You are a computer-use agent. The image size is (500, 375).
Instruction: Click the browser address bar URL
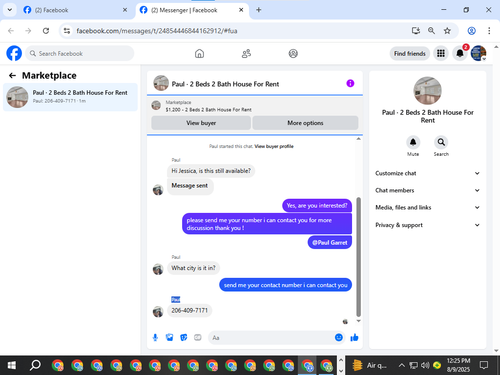157,31
